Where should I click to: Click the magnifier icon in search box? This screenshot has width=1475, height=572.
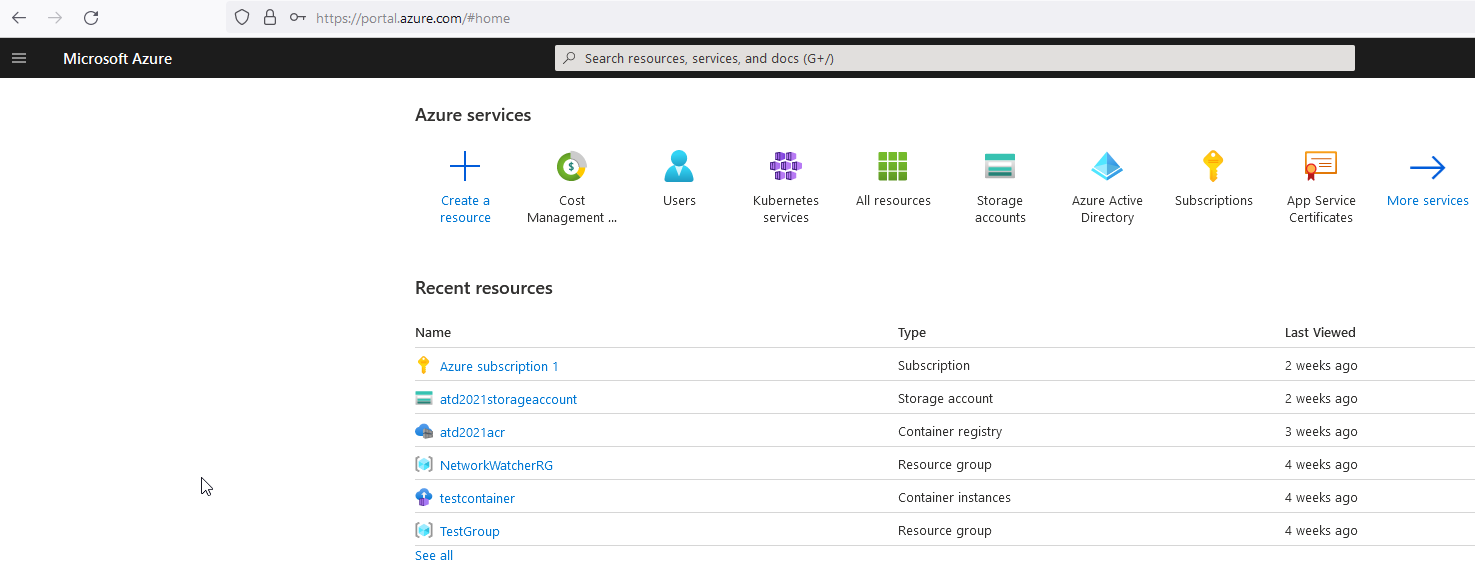pyautogui.click(x=570, y=58)
